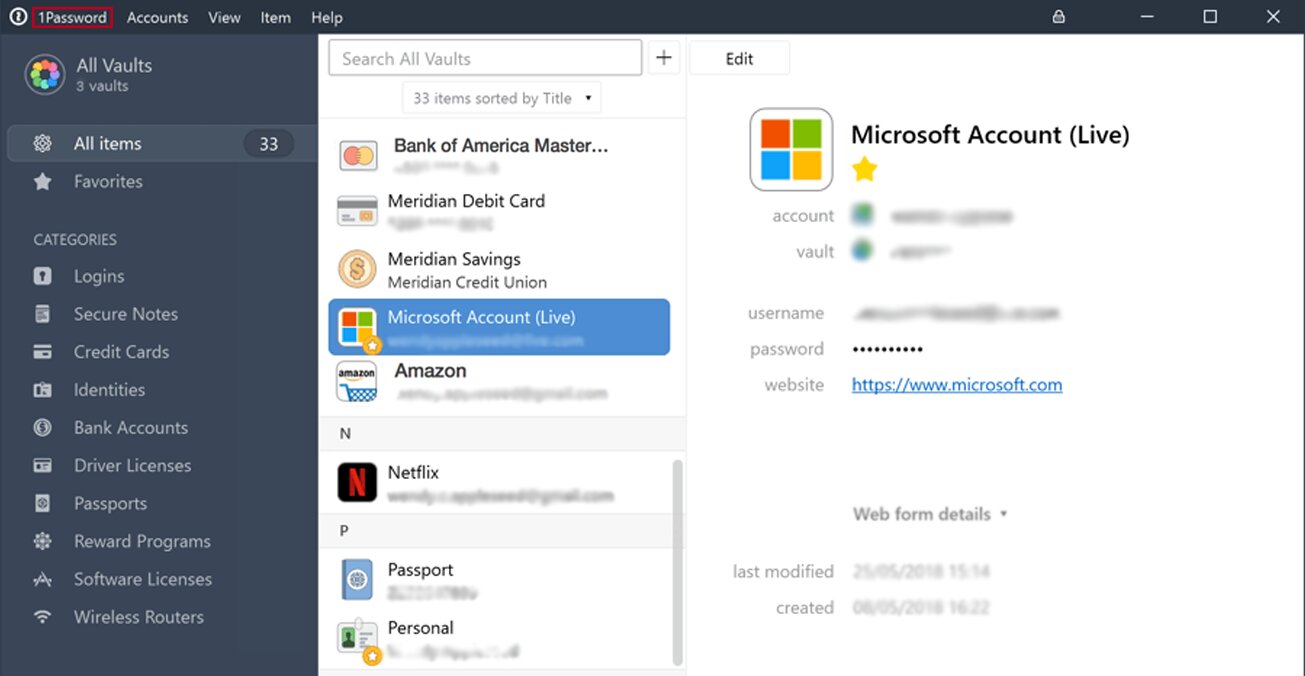Click the Amazon item title

430,371
